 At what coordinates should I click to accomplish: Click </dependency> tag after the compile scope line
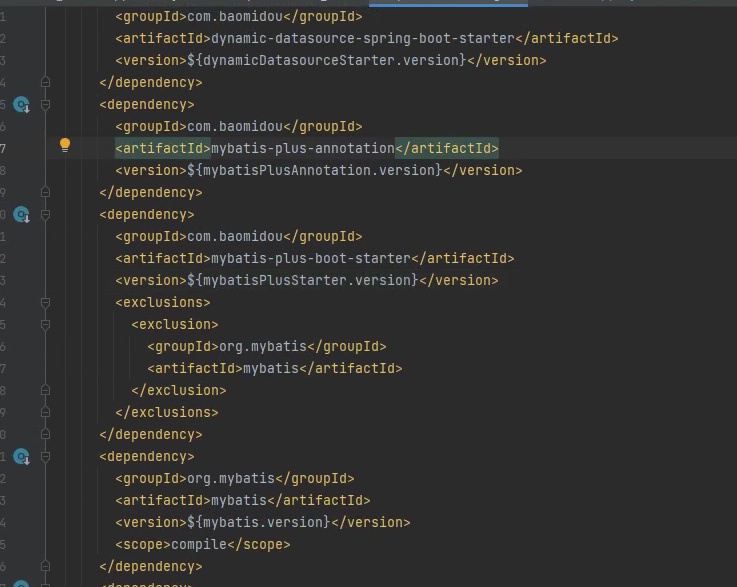coord(151,566)
